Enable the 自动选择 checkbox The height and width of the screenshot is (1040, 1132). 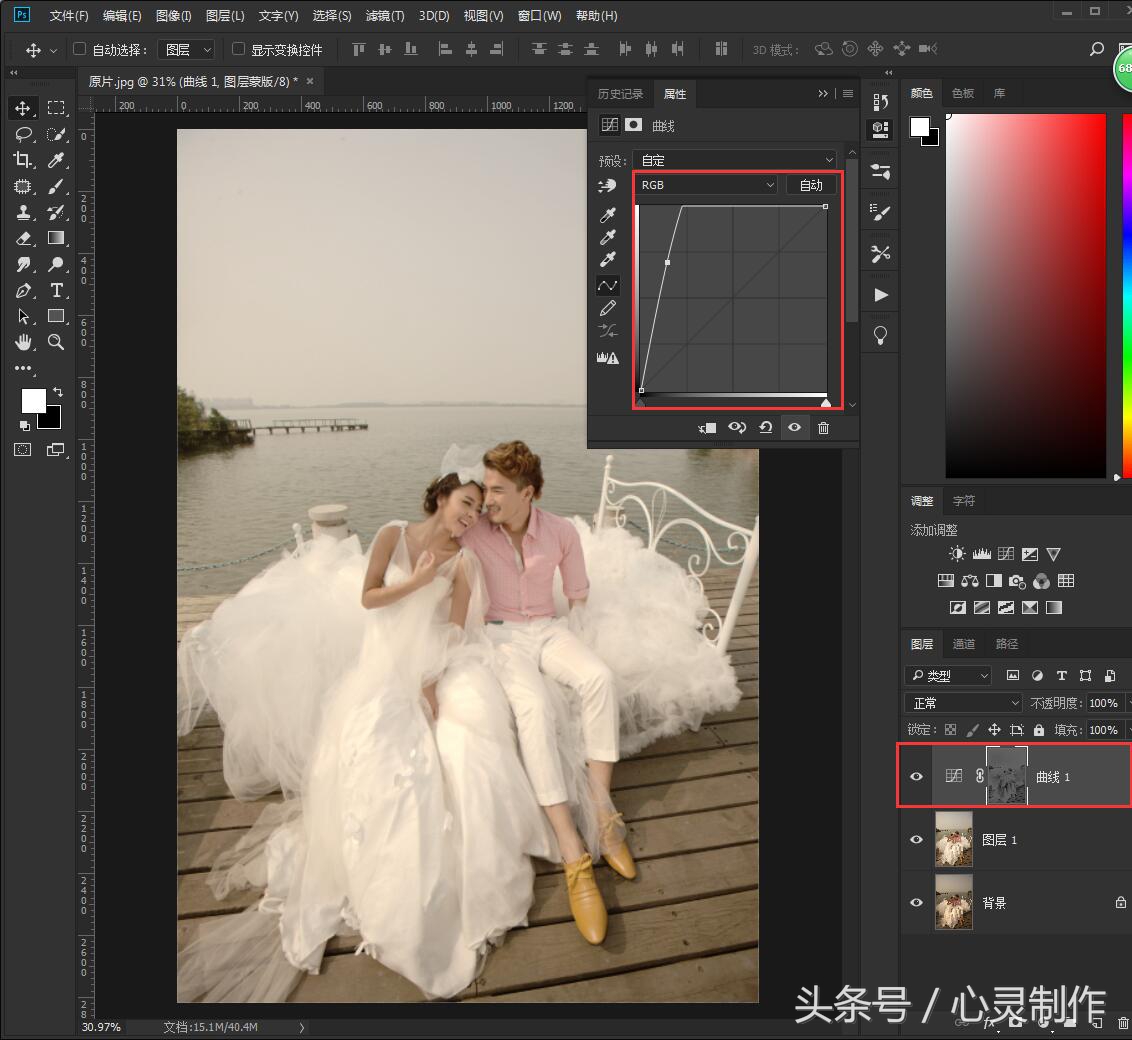pos(78,48)
